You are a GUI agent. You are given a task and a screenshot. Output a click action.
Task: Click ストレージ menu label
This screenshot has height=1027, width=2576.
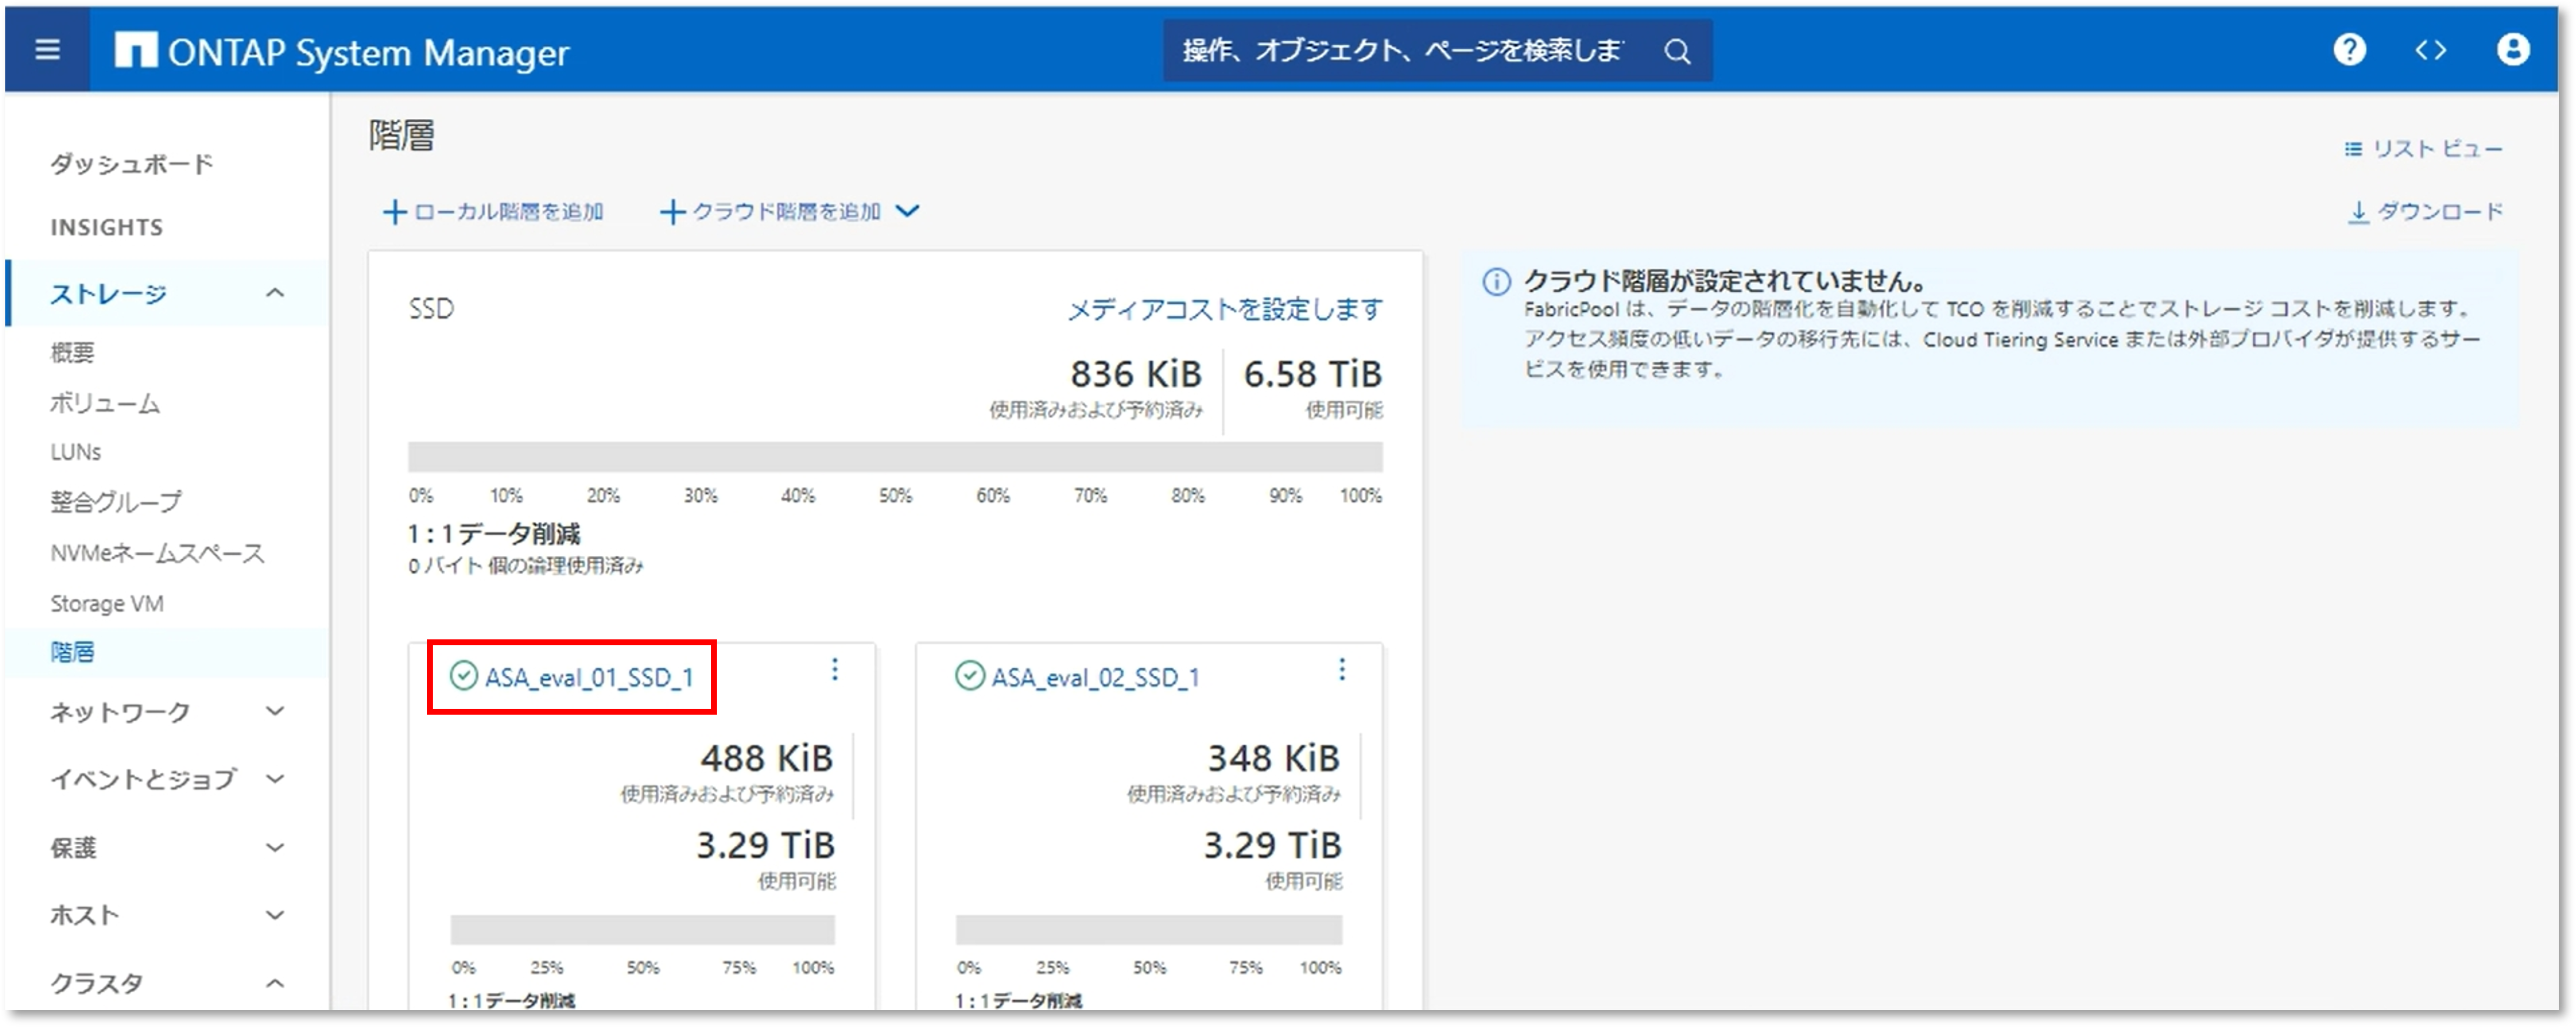pos(108,294)
